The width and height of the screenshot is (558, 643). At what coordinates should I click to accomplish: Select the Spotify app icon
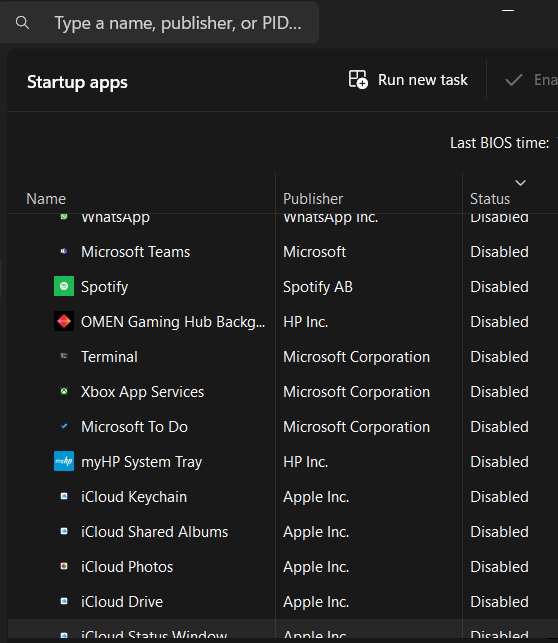[x=64, y=286]
